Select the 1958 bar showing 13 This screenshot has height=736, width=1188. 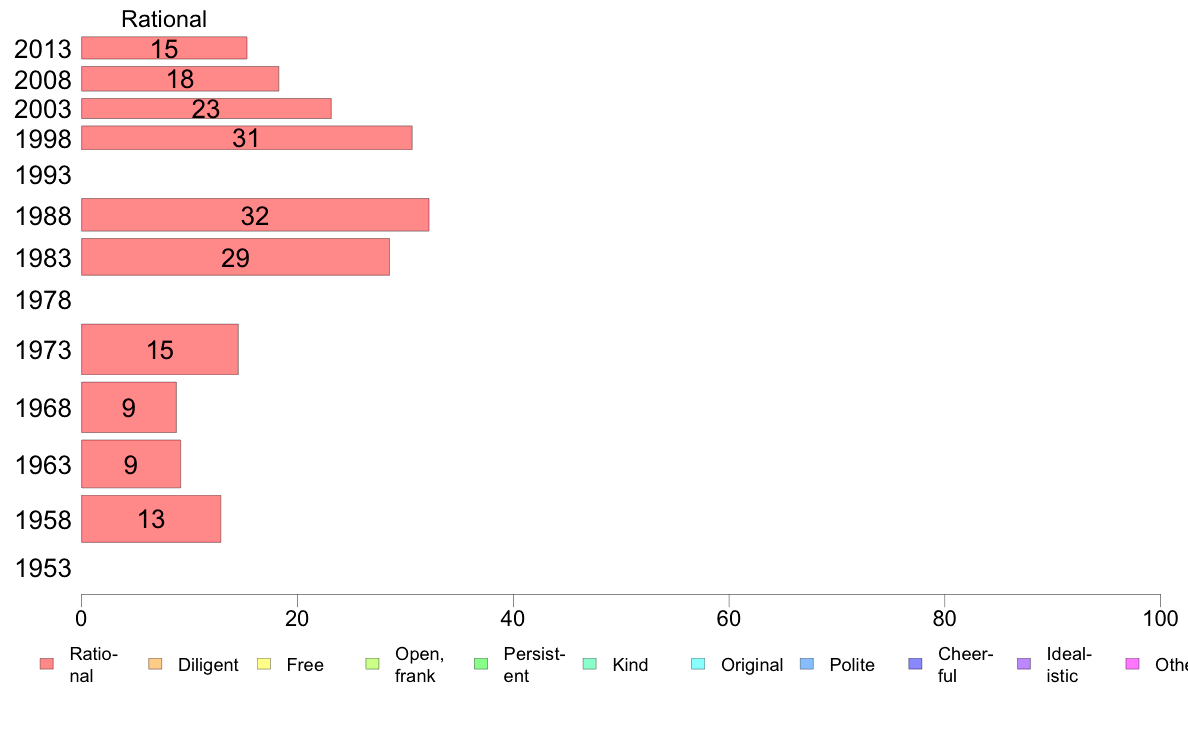pos(152,519)
